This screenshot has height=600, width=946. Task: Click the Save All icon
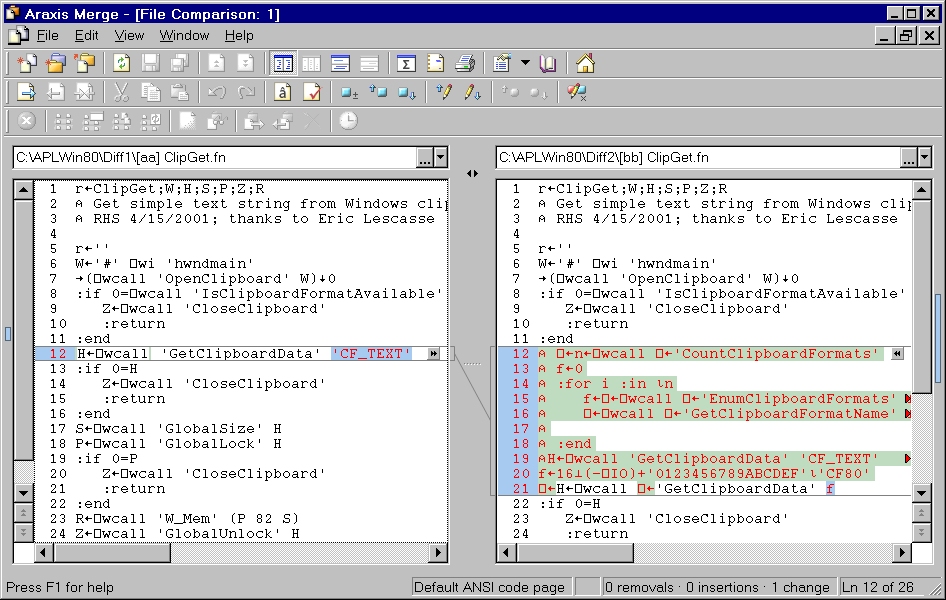179,63
